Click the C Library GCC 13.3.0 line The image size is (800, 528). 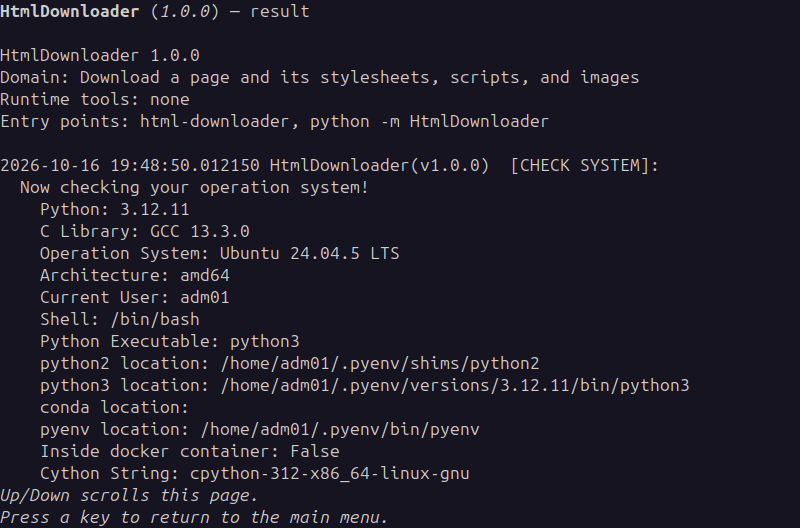pos(145,231)
